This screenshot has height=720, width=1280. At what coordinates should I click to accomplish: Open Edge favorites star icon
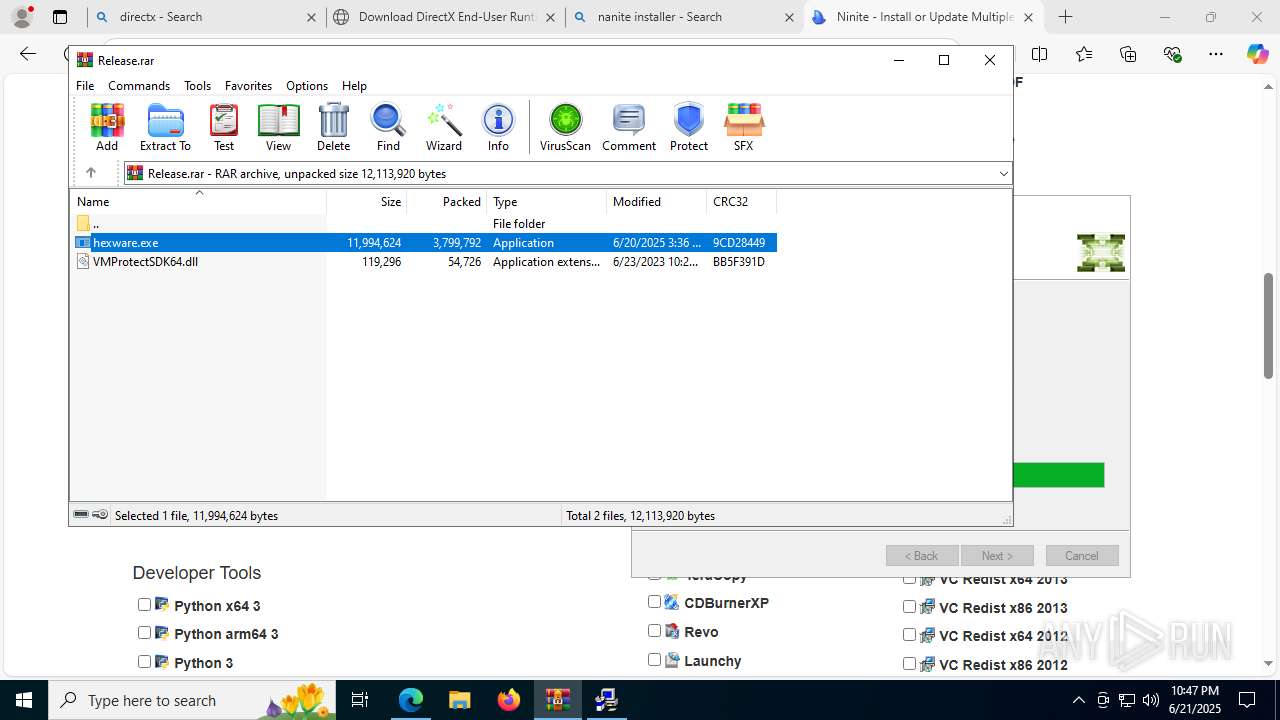click(x=1084, y=54)
